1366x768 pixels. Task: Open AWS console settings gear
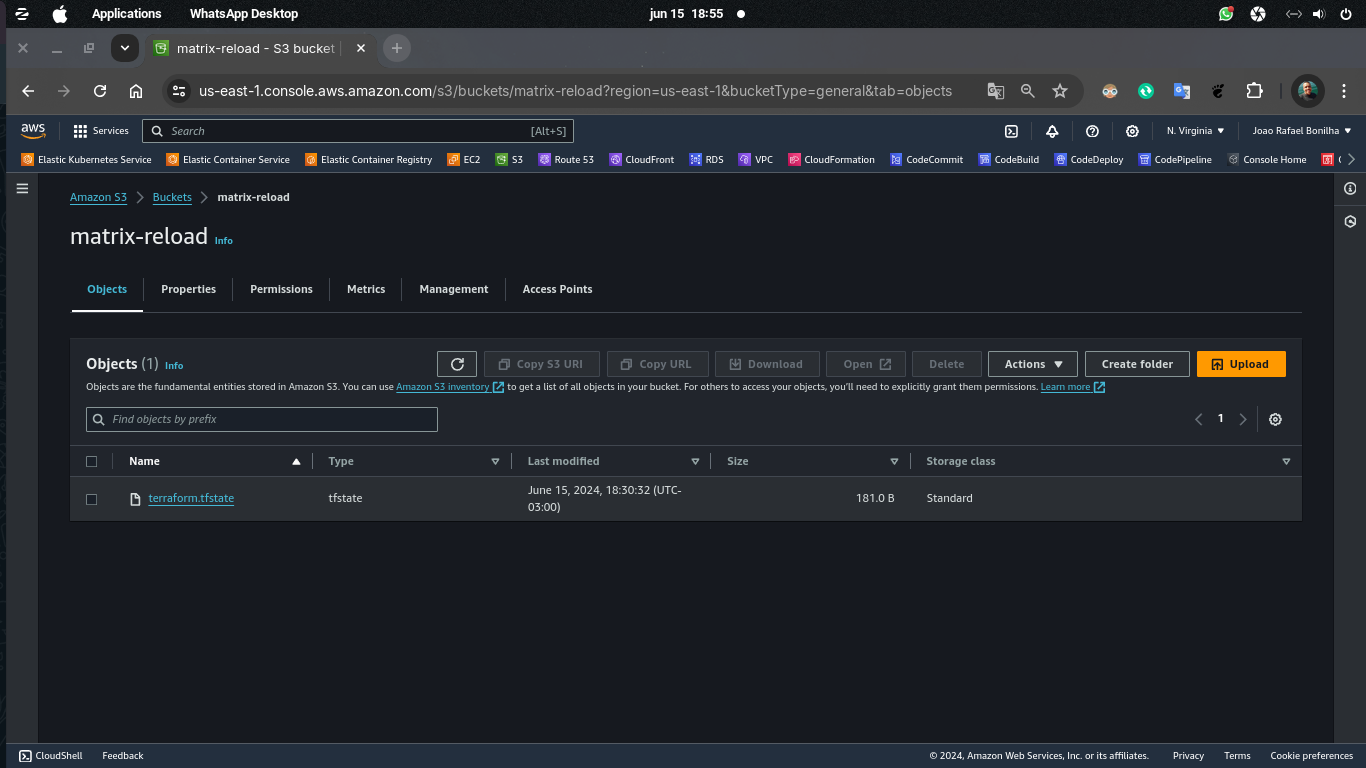(x=1132, y=131)
